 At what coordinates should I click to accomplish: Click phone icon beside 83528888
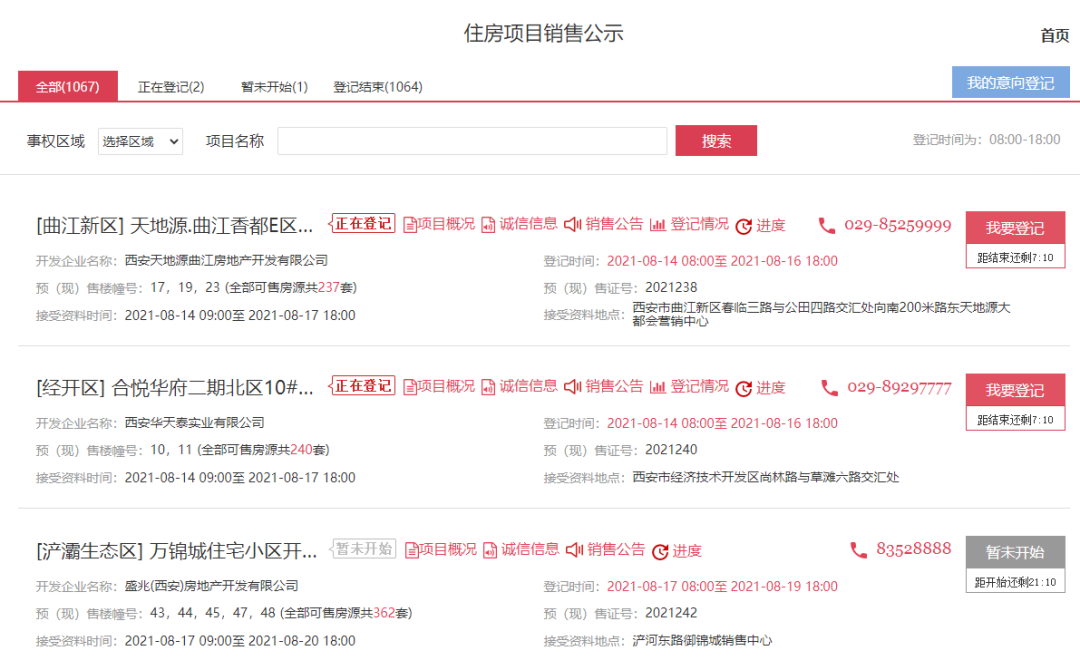coord(858,550)
